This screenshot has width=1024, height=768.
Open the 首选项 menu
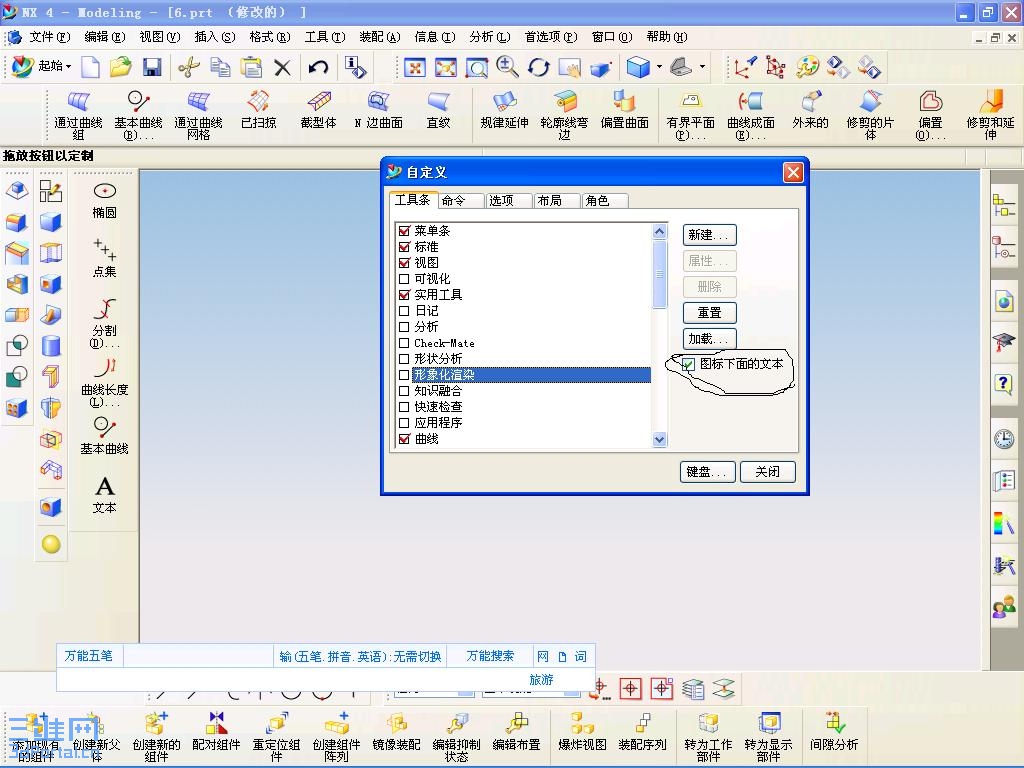(x=551, y=37)
